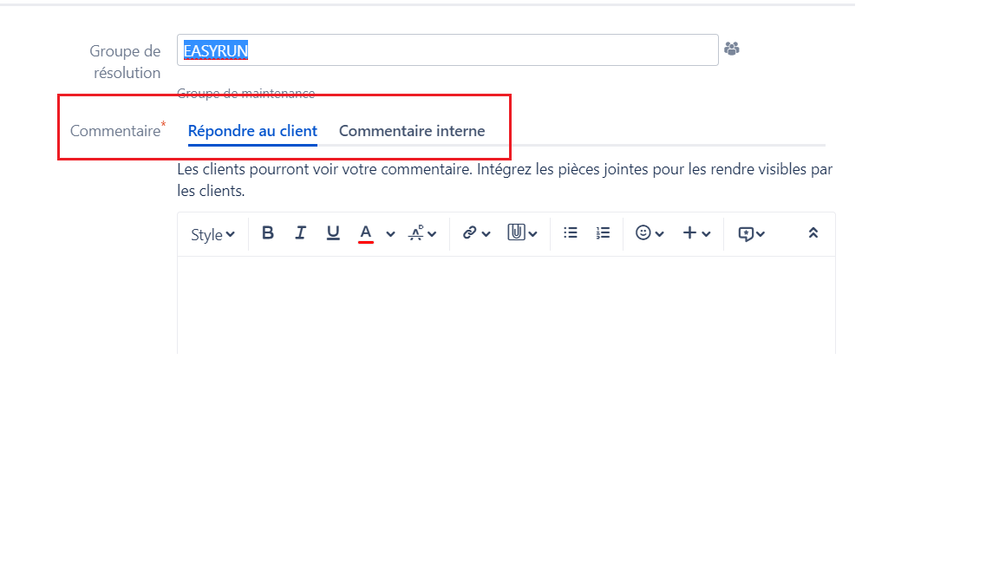Switch to Commentaire interne tab
Viewport: 999px width, 562px height.
point(412,131)
